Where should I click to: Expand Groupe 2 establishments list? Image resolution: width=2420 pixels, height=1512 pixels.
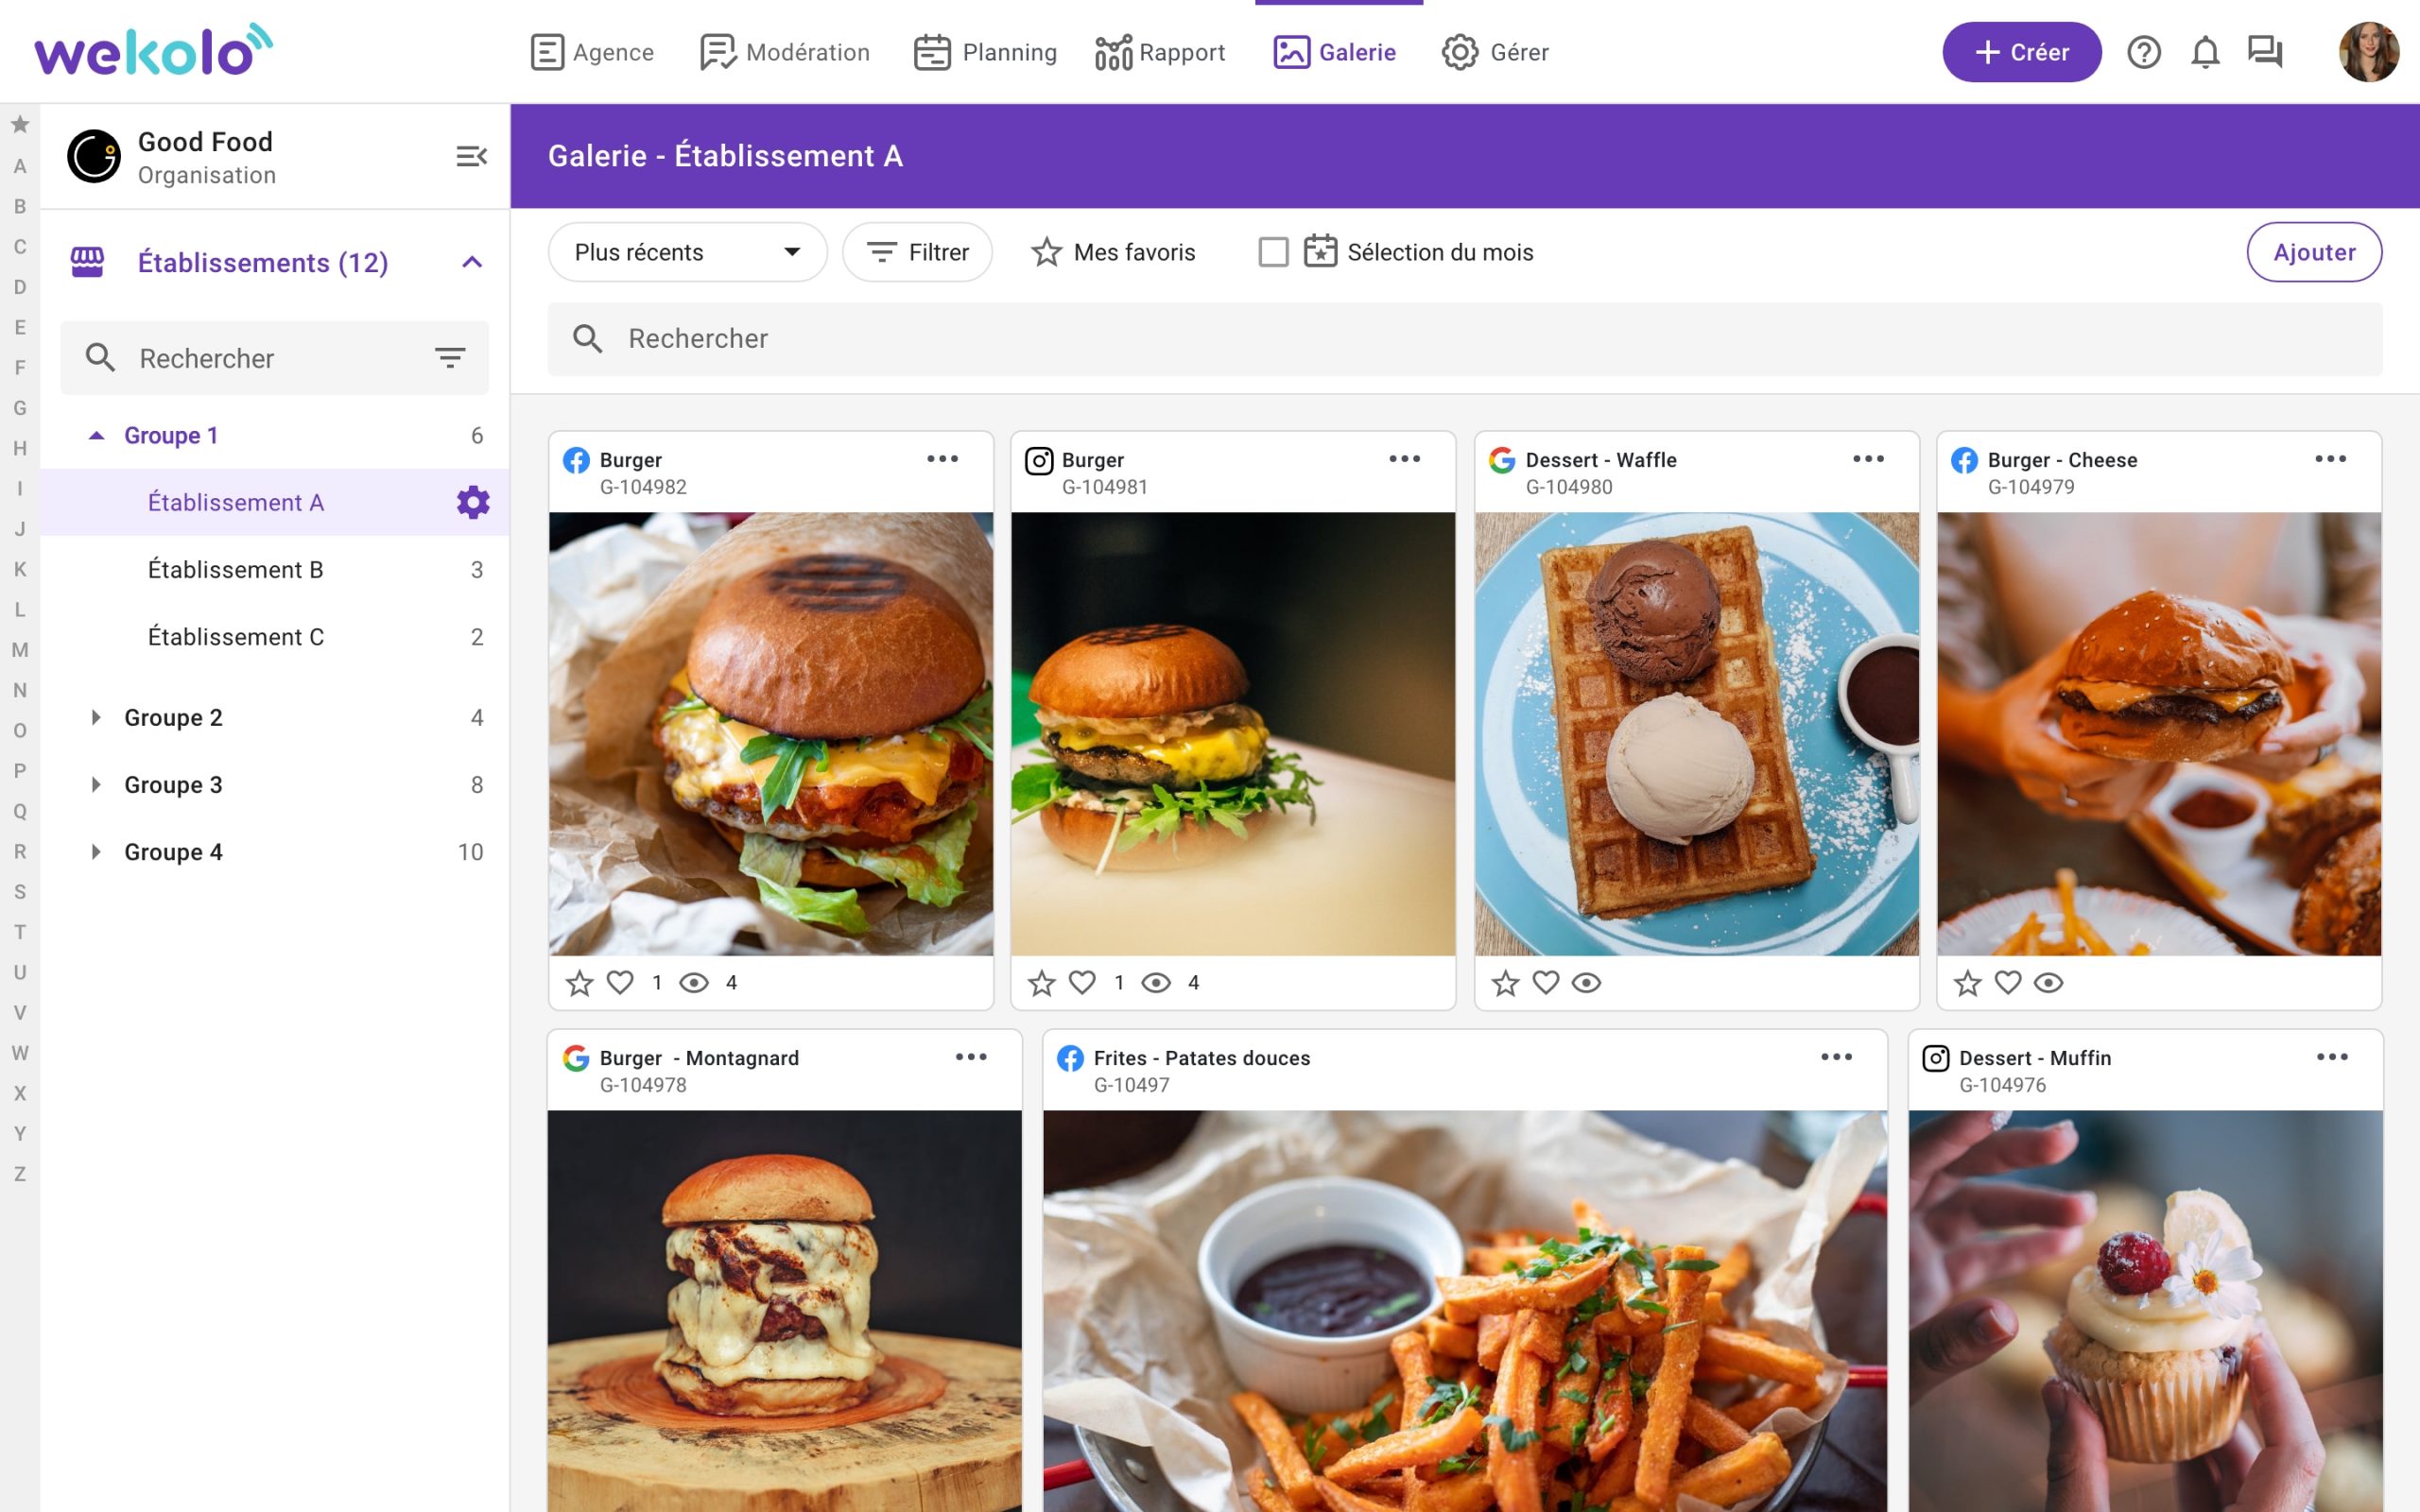(95, 716)
